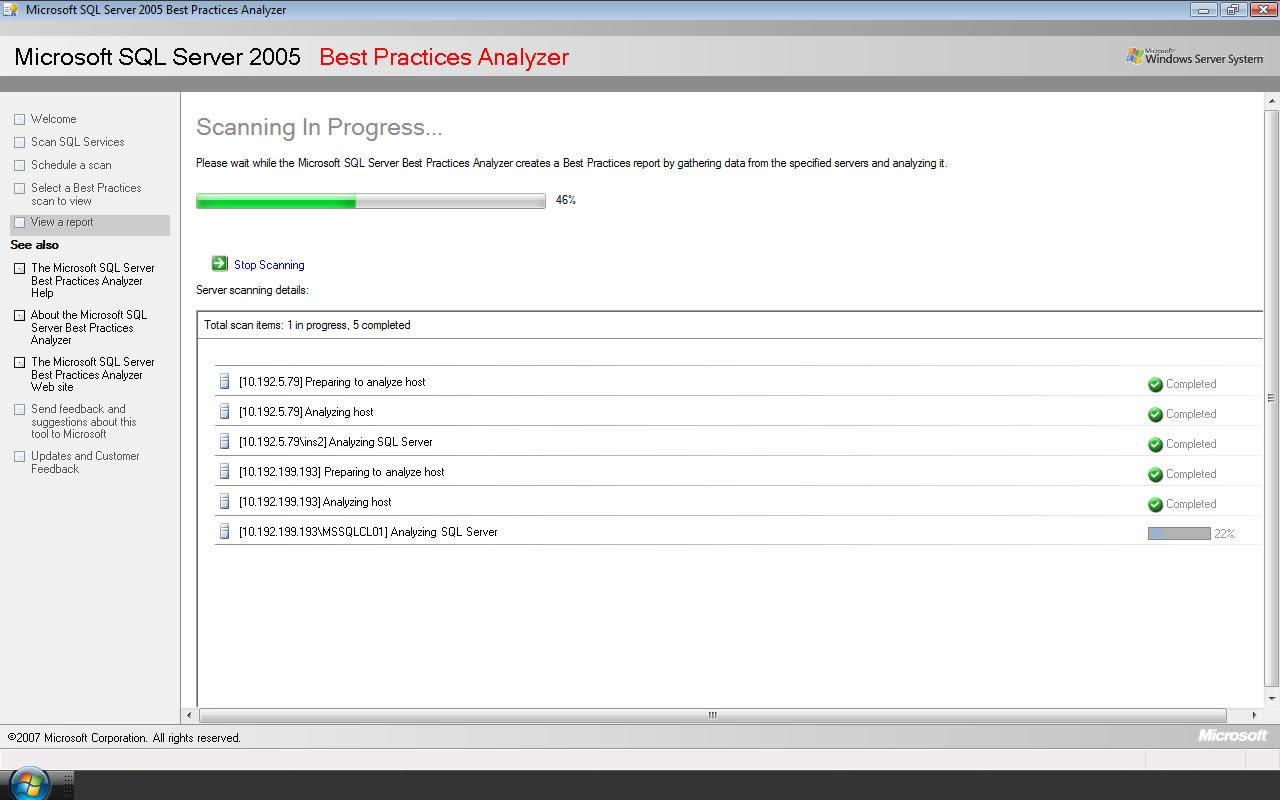Click server icon for MSSQLCL01 Analyzing SQL Server
Screen dimensions: 1280x800
224,531
